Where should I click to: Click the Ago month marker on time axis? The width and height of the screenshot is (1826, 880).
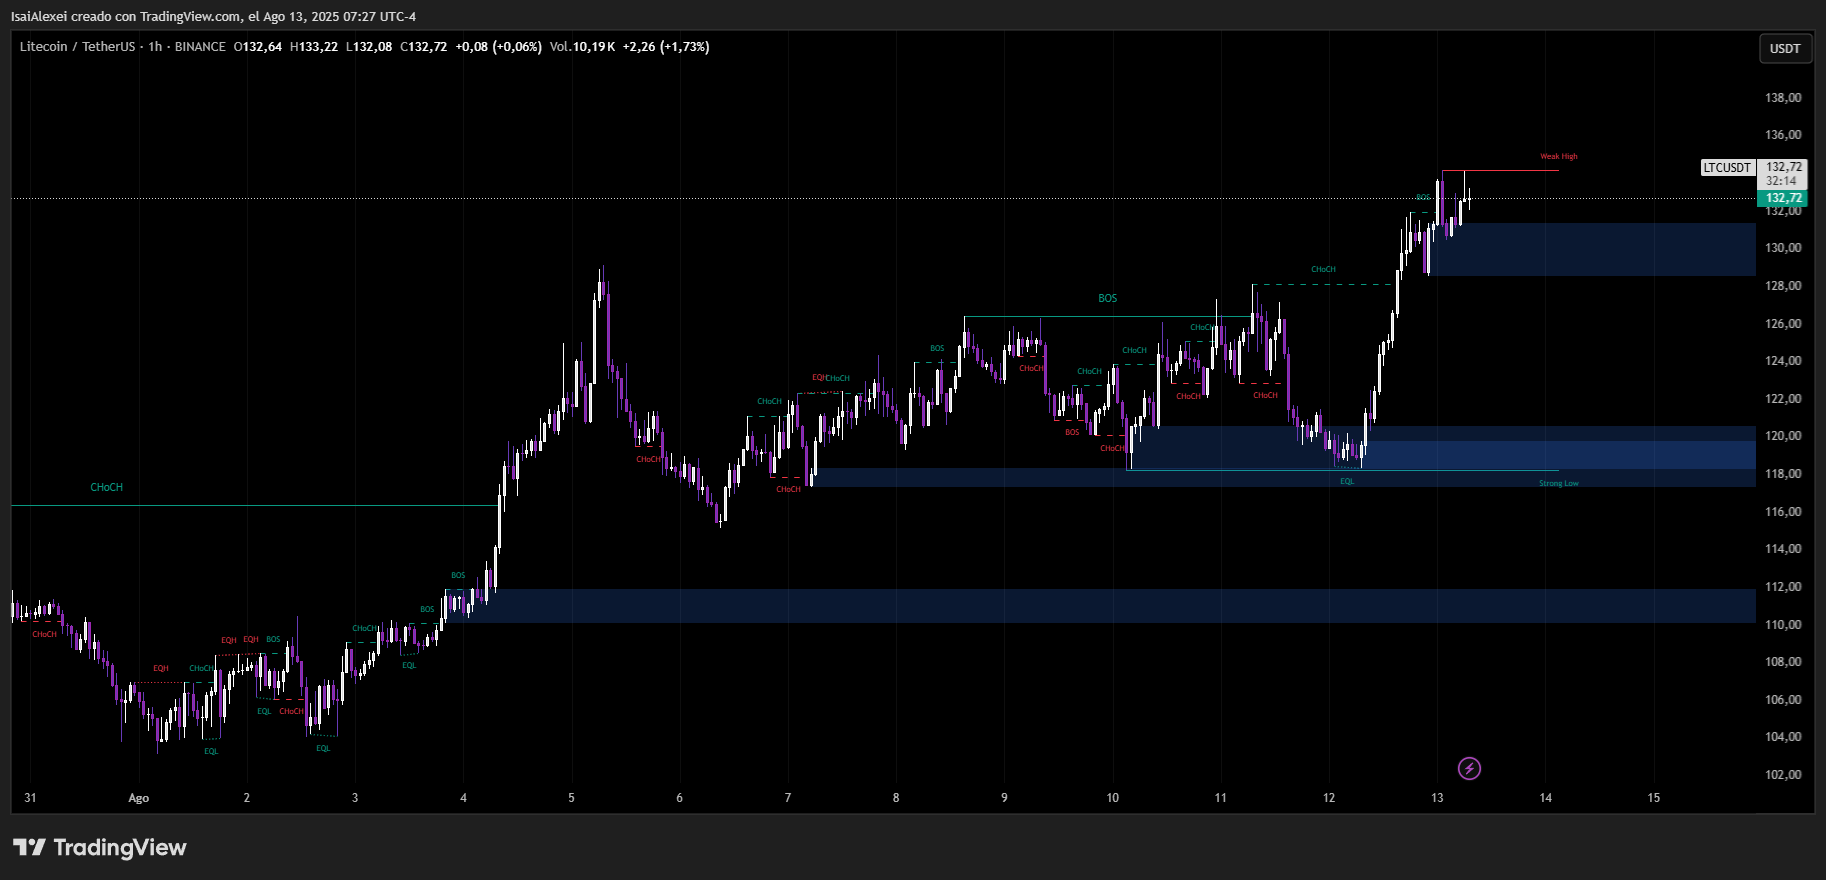point(139,798)
